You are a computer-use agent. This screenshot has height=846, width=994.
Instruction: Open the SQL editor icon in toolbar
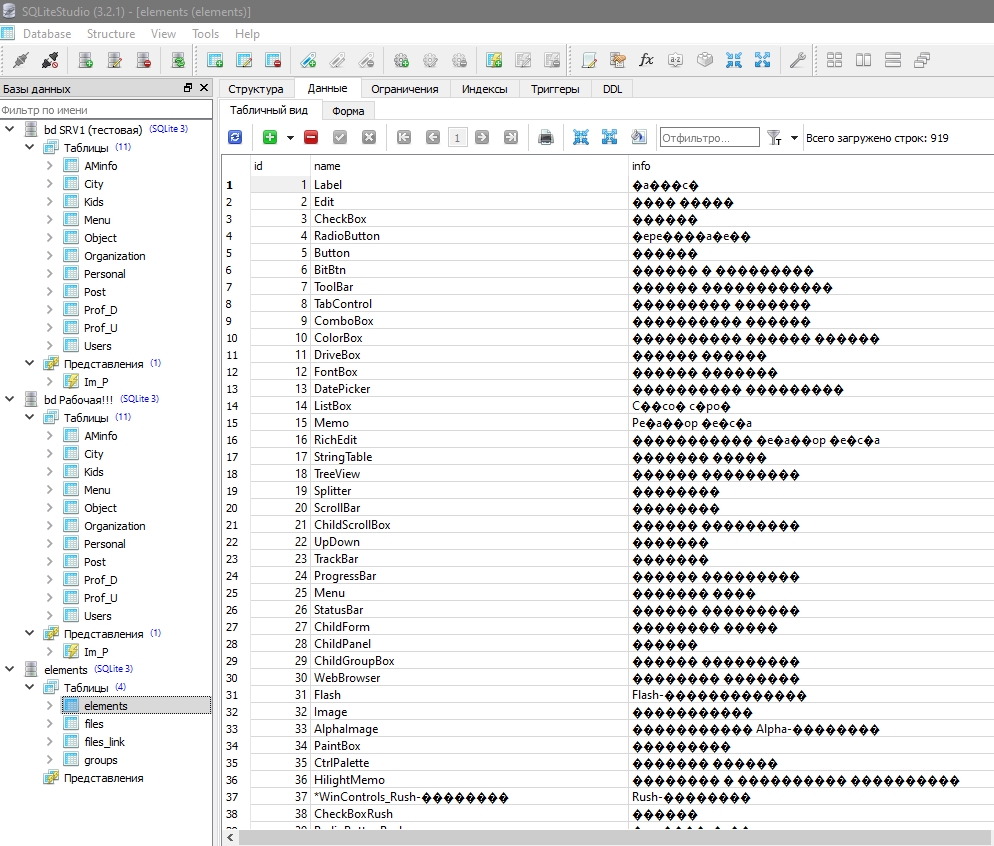click(589, 60)
